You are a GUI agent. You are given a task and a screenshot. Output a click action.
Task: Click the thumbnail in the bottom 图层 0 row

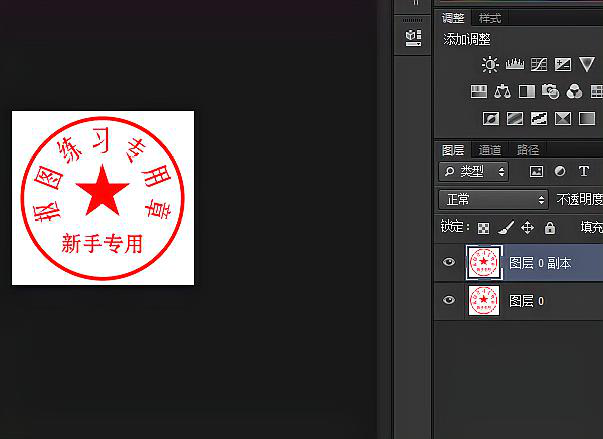484,300
